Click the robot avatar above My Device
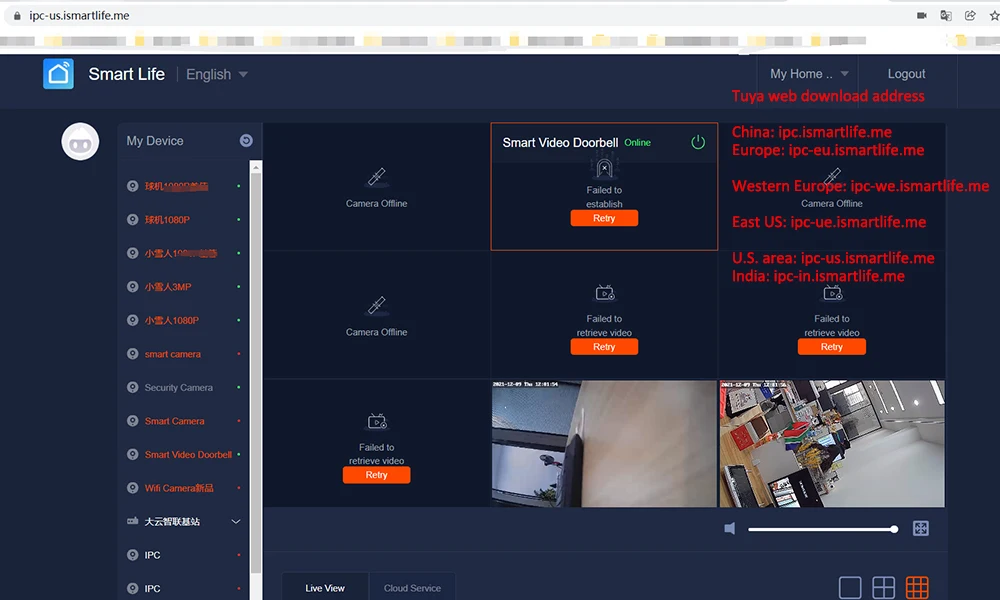The height and width of the screenshot is (600, 1000). 80,141
